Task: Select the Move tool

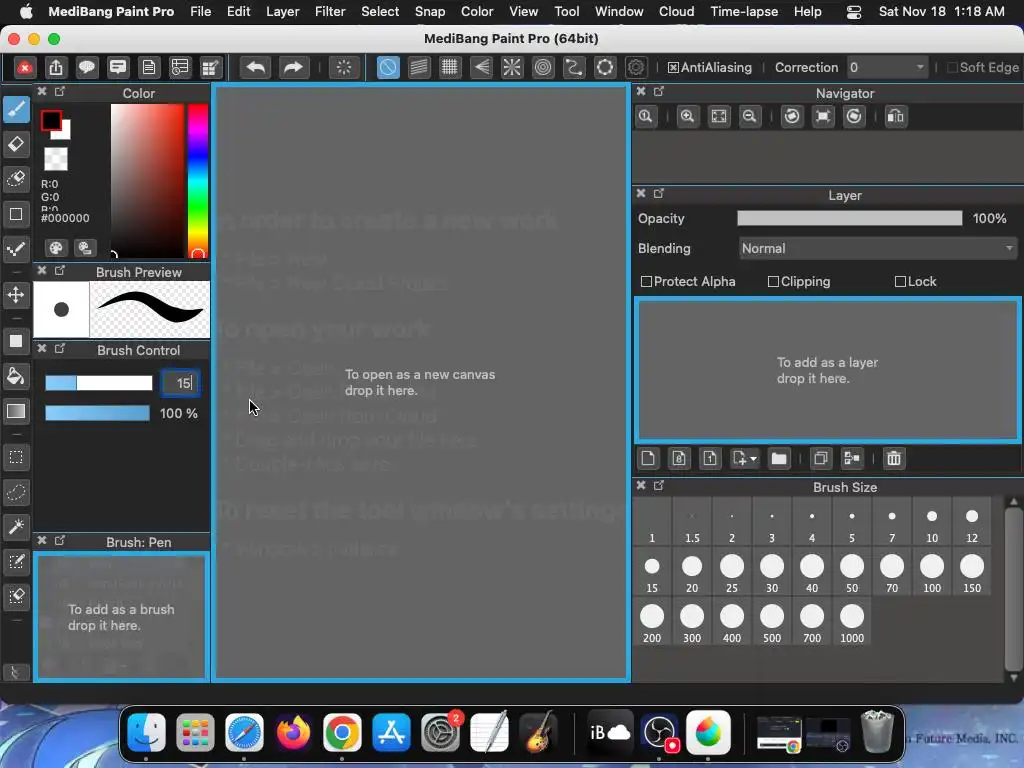Action: click(16, 295)
